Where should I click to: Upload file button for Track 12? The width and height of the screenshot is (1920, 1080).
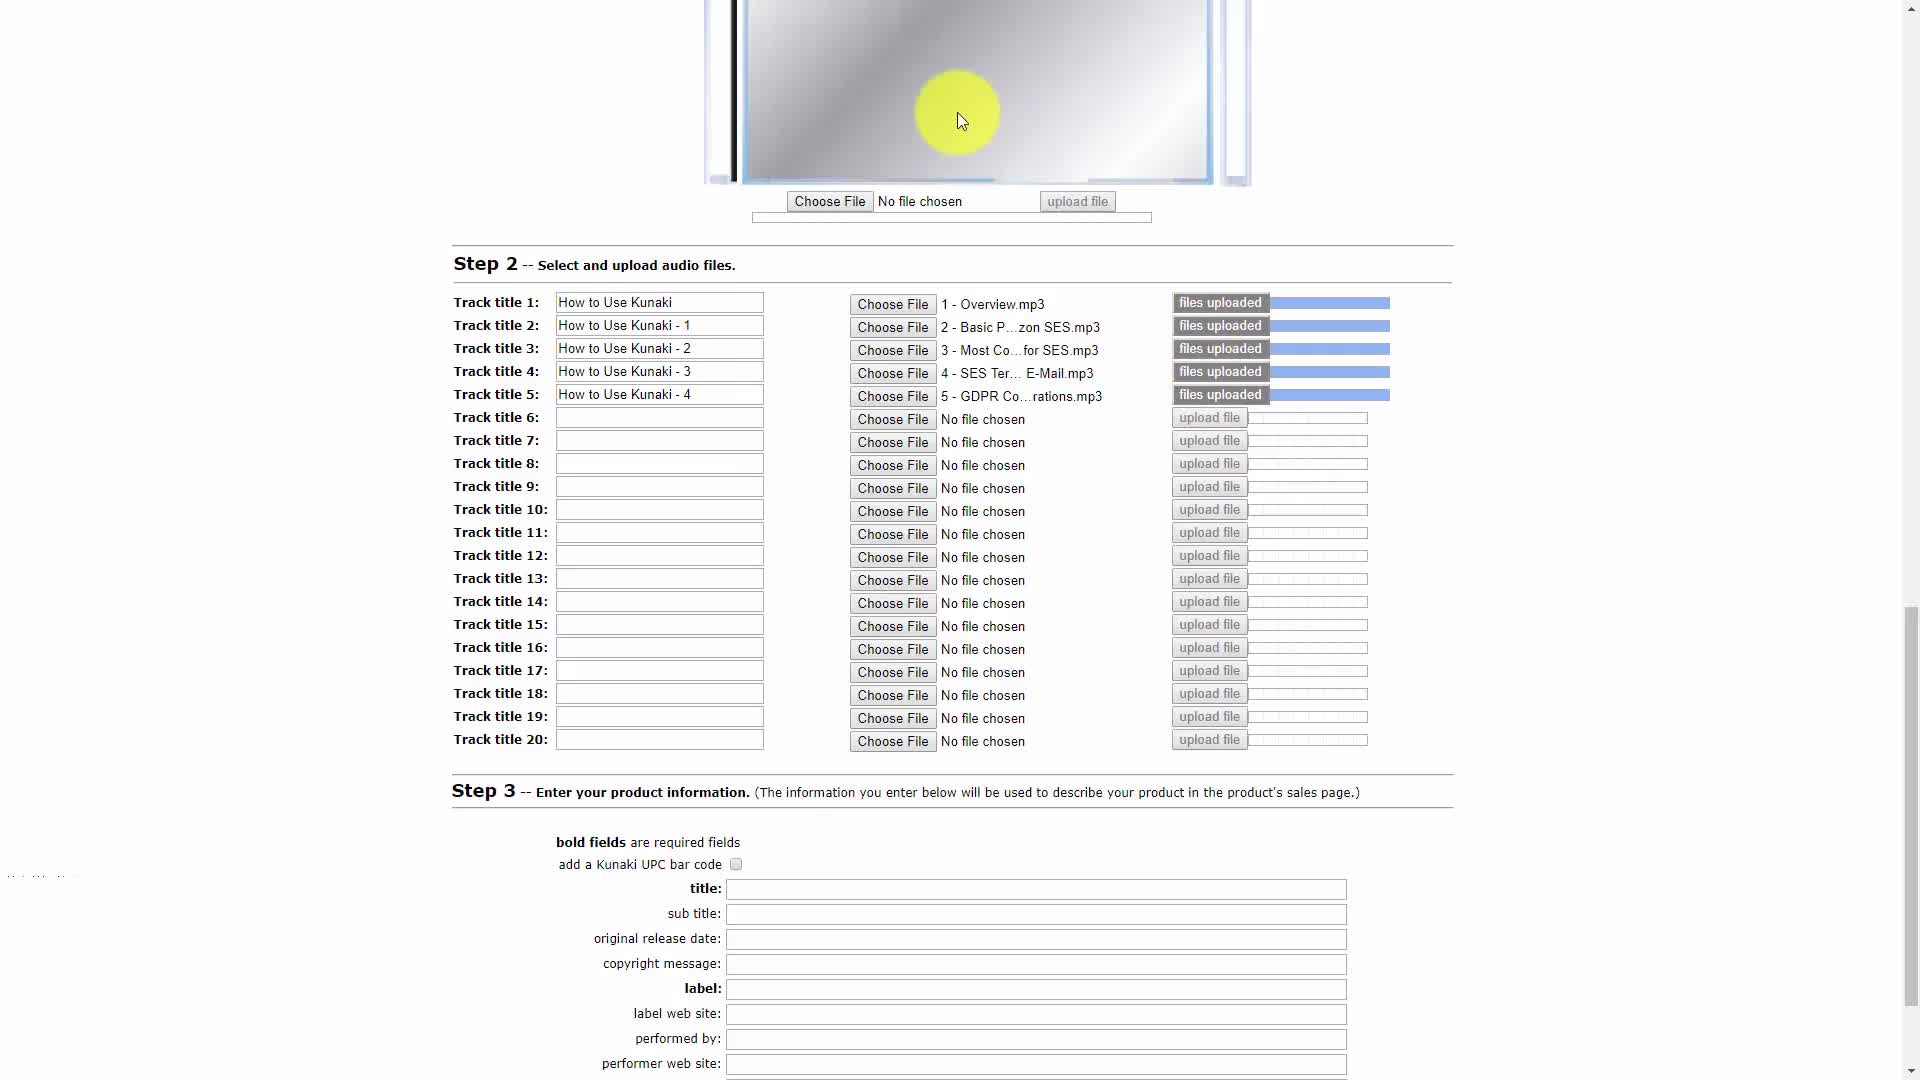[x=1210, y=556]
